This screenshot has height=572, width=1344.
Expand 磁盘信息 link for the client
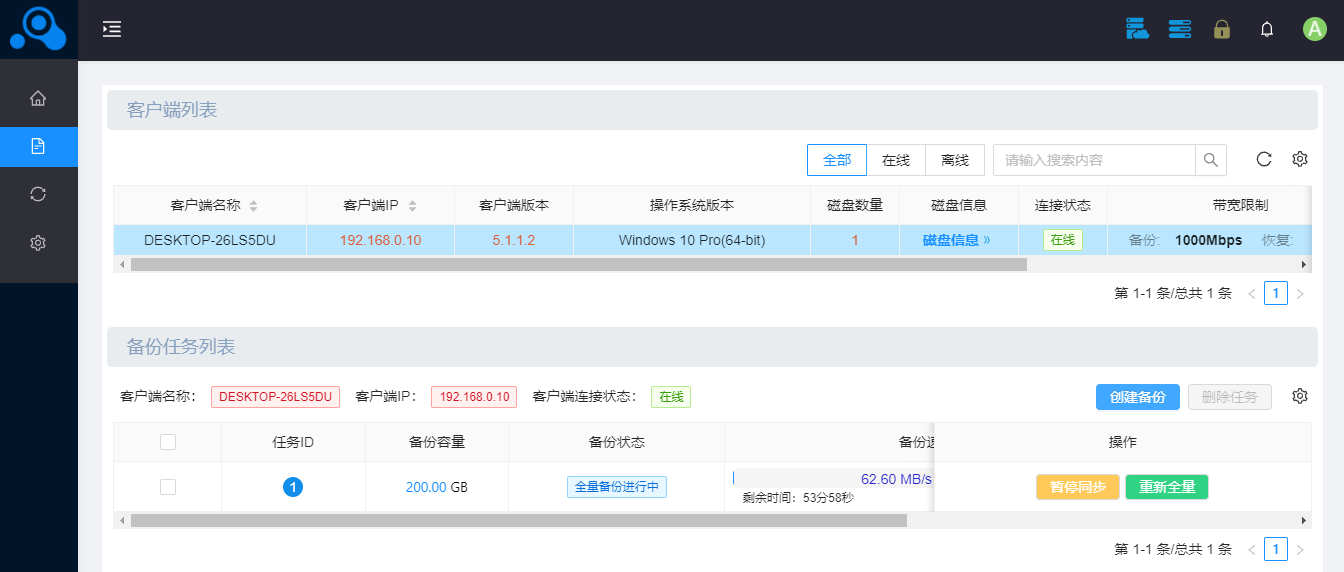(956, 240)
